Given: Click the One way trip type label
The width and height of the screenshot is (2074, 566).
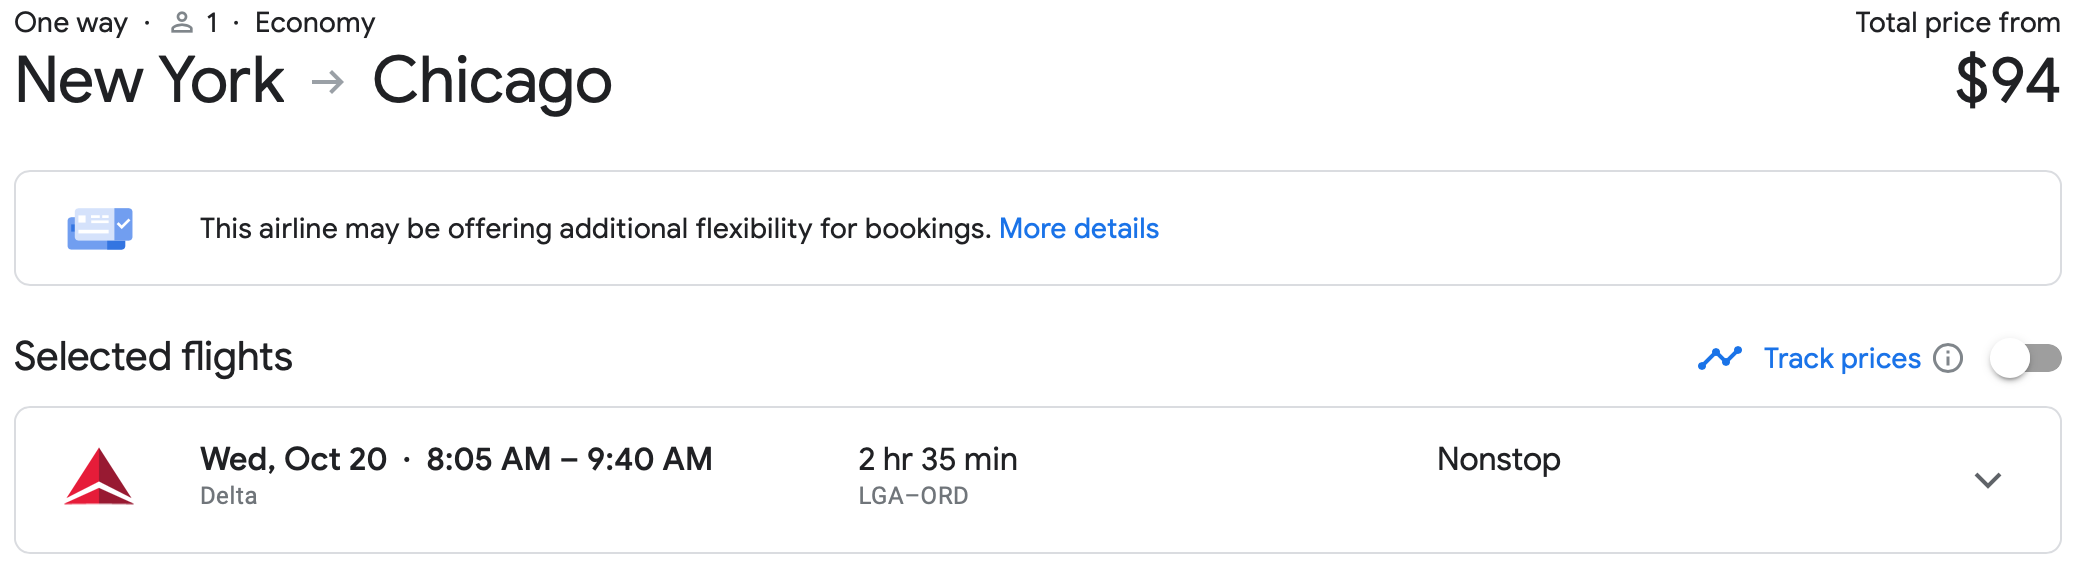Looking at the screenshot, I should (x=71, y=23).
